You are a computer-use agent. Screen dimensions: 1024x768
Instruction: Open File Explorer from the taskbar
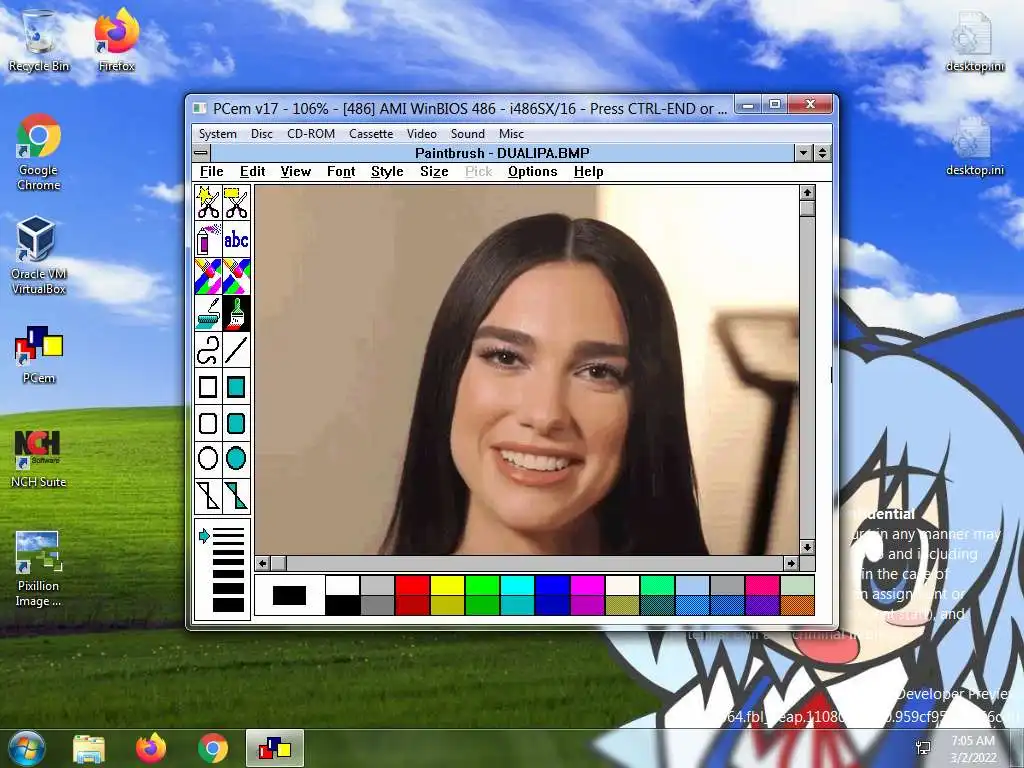tap(89, 748)
